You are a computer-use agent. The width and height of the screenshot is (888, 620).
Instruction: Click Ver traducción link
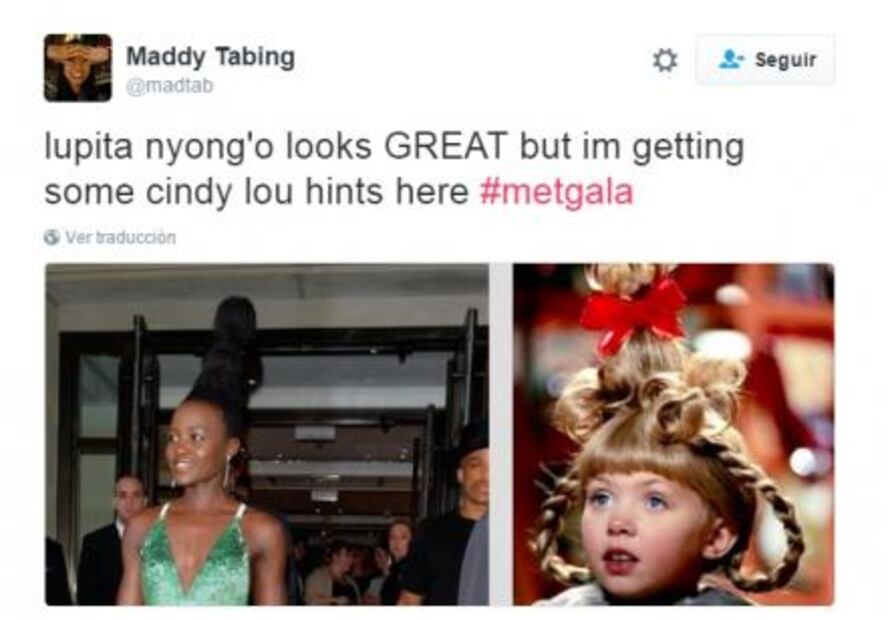(121, 237)
